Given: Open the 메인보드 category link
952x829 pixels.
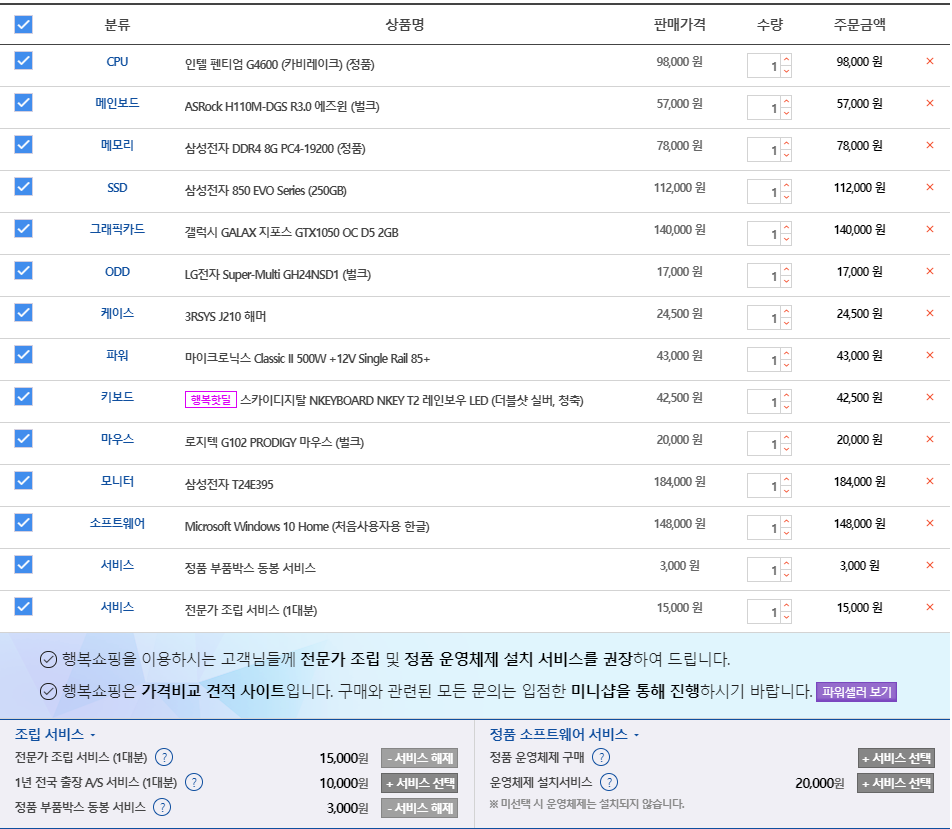Looking at the screenshot, I should pyautogui.click(x=117, y=103).
